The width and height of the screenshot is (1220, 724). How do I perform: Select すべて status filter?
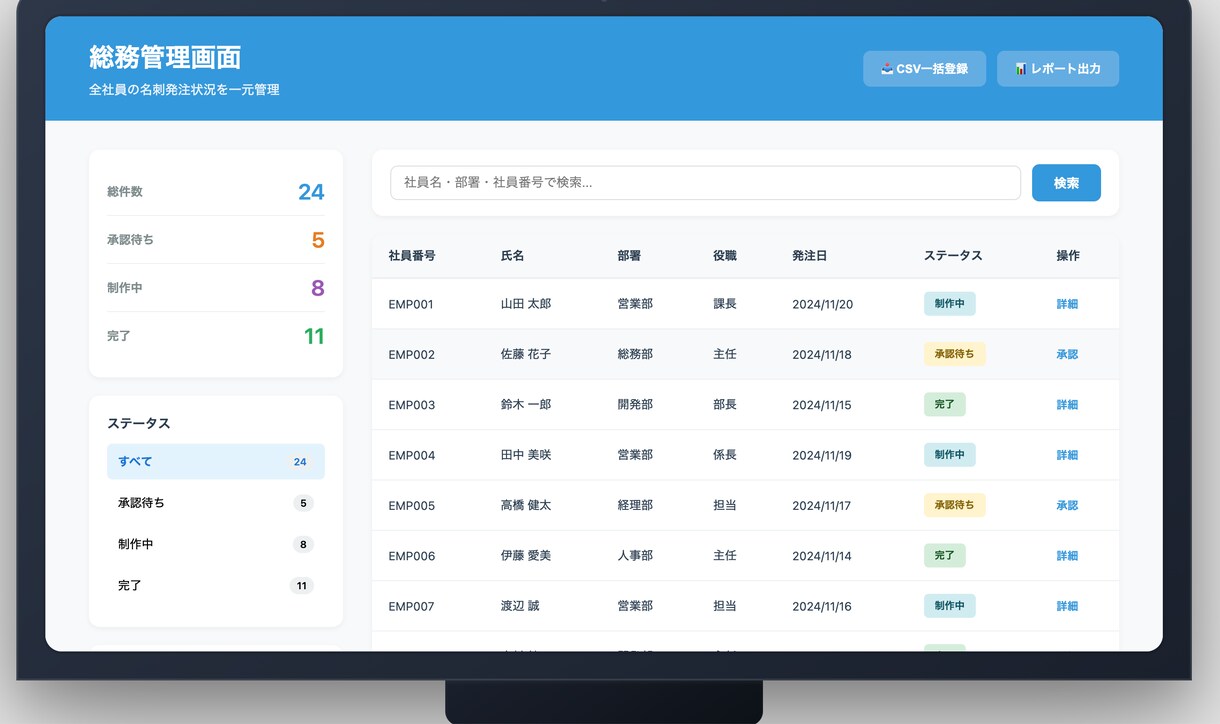[216, 462]
